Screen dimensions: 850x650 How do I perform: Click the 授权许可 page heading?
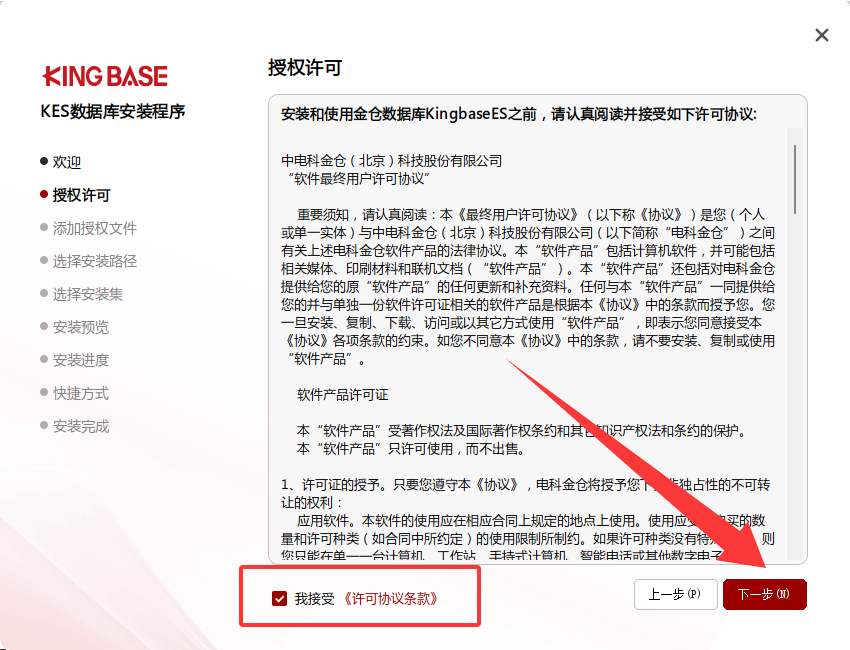[305, 68]
